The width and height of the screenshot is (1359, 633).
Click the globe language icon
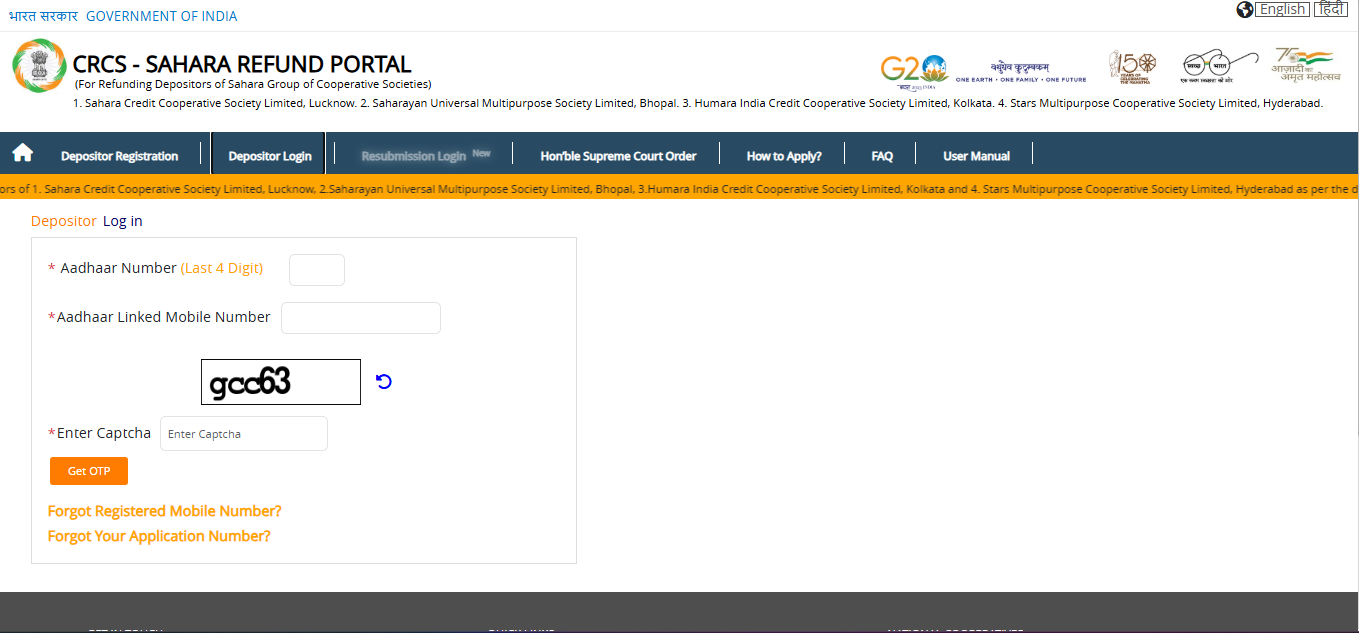[x=1245, y=9]
